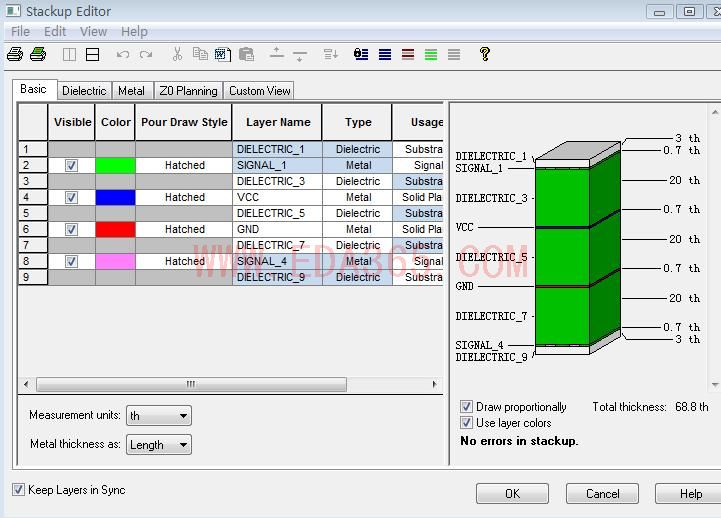Click the green lines toolbar icon

(x=431, y=55)
